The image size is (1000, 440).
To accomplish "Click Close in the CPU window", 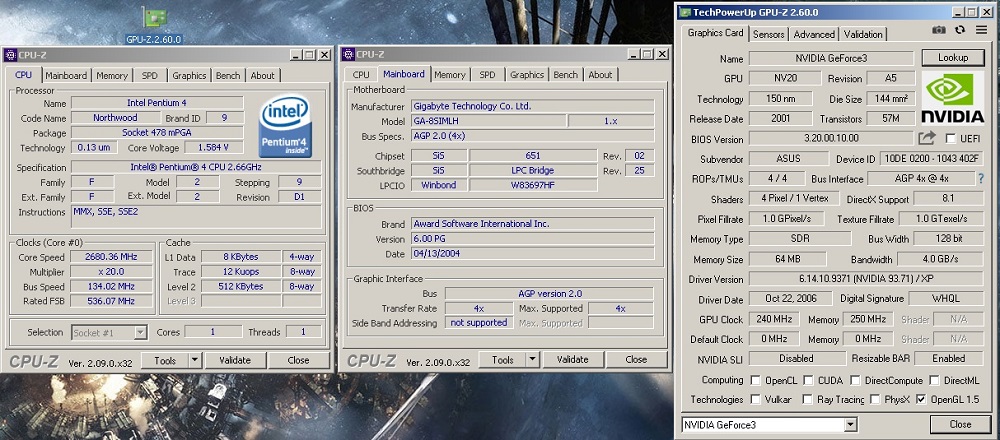I will tap(298, 360).
